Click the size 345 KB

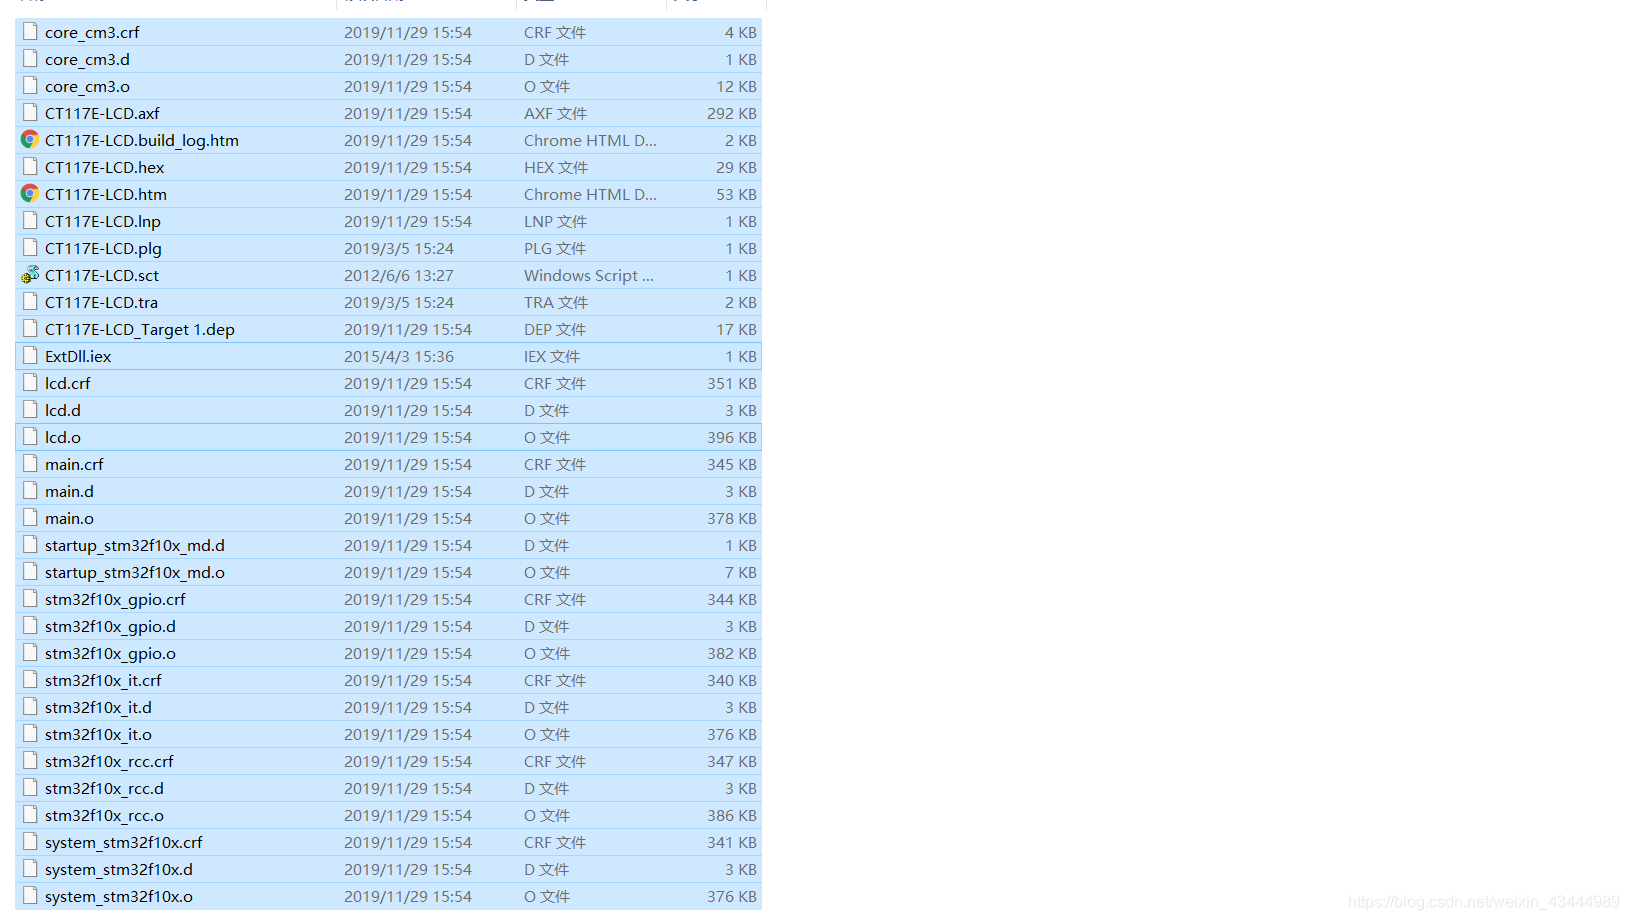732,464
